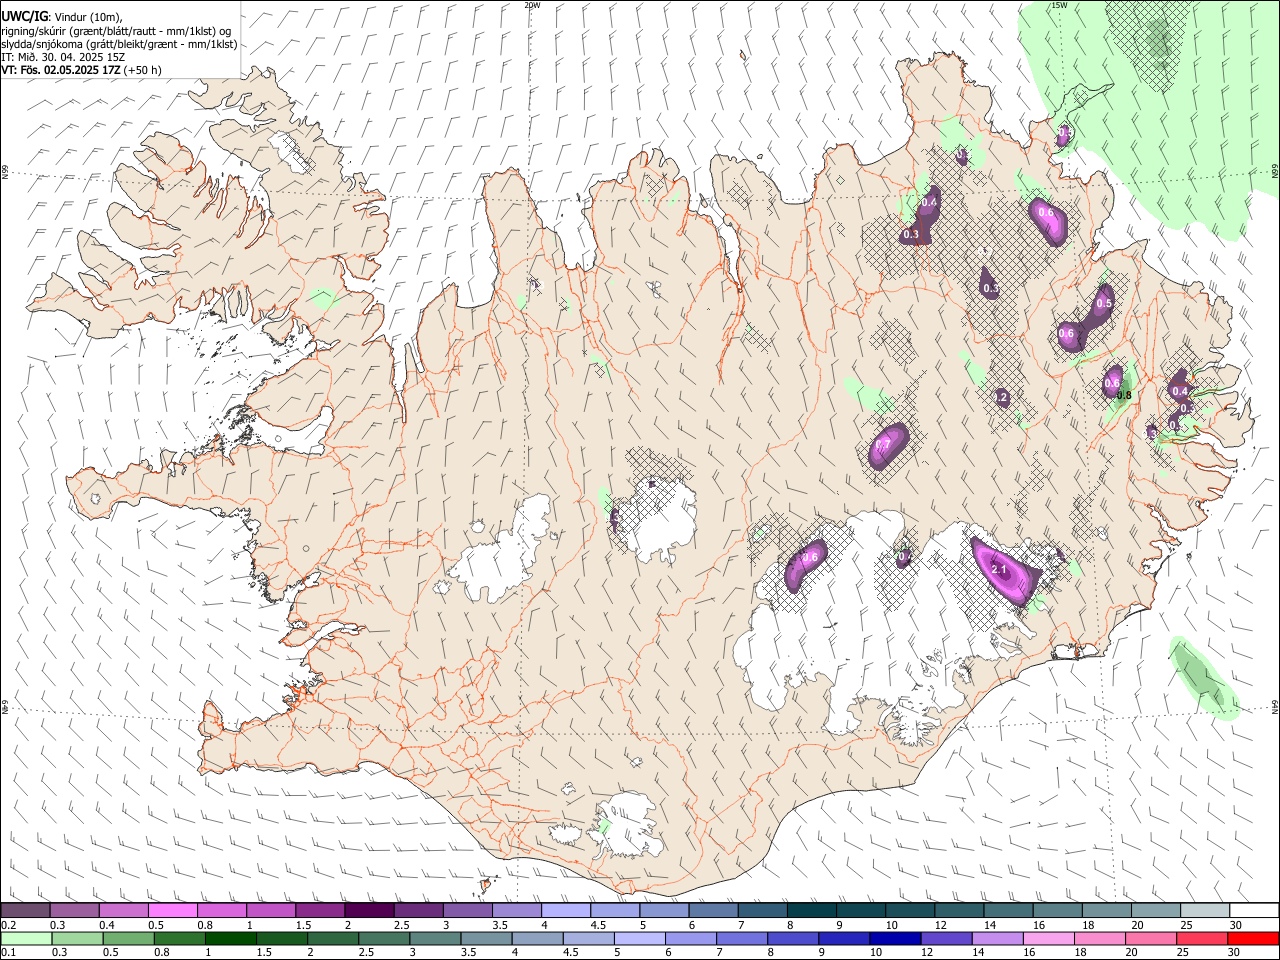Click the 'UWC/IG: Vindur (10m)' title text
Screen dimensions: 1280x960
tap(61, 17)
